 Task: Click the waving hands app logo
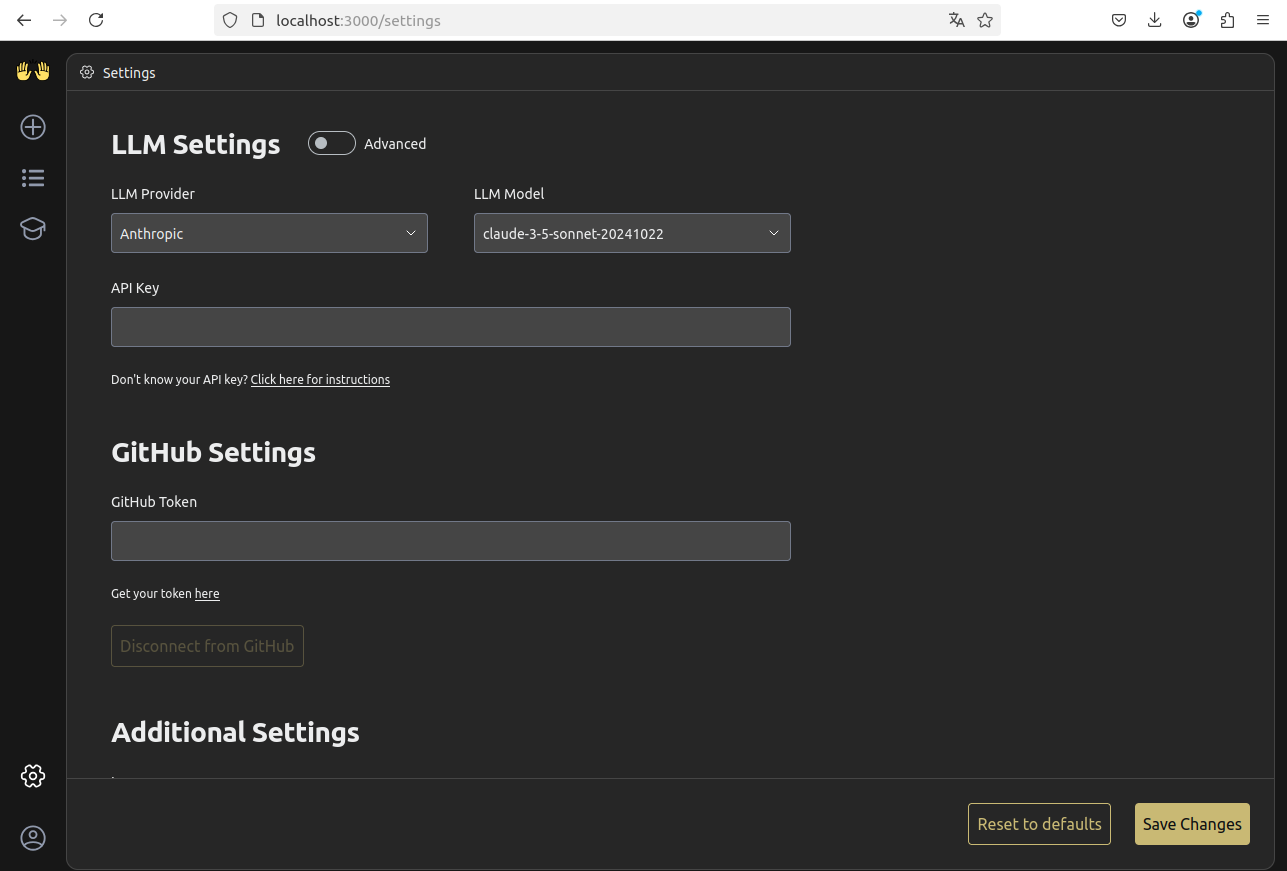[32, 71]
